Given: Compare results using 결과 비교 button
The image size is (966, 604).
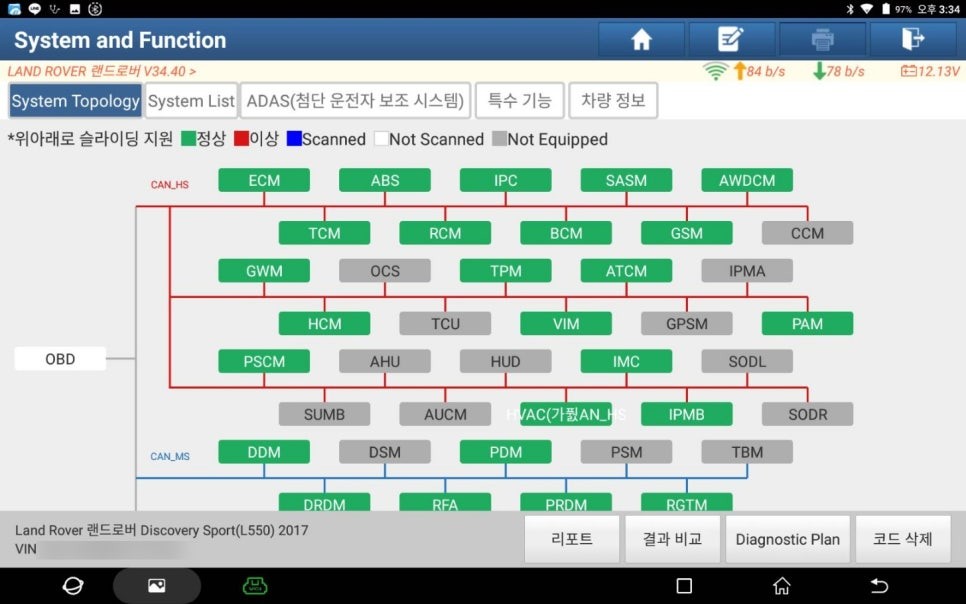Looking at the screenshot, I should [672, 539].
